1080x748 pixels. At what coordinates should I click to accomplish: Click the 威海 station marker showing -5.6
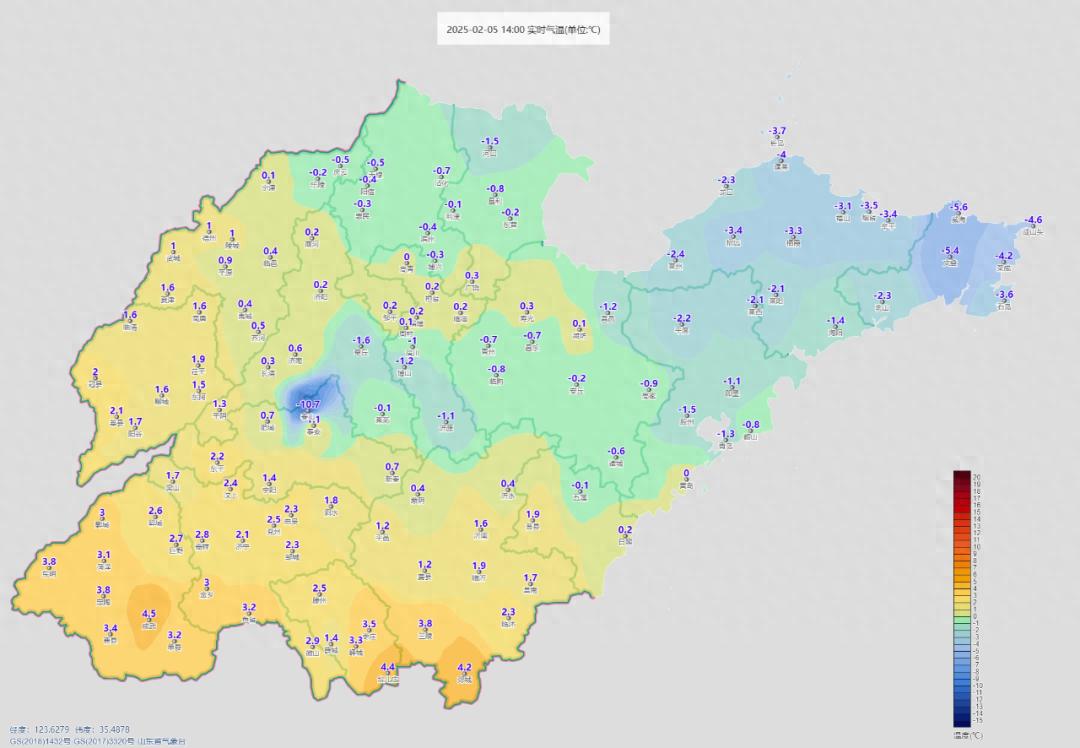click(x=958, y=215)
